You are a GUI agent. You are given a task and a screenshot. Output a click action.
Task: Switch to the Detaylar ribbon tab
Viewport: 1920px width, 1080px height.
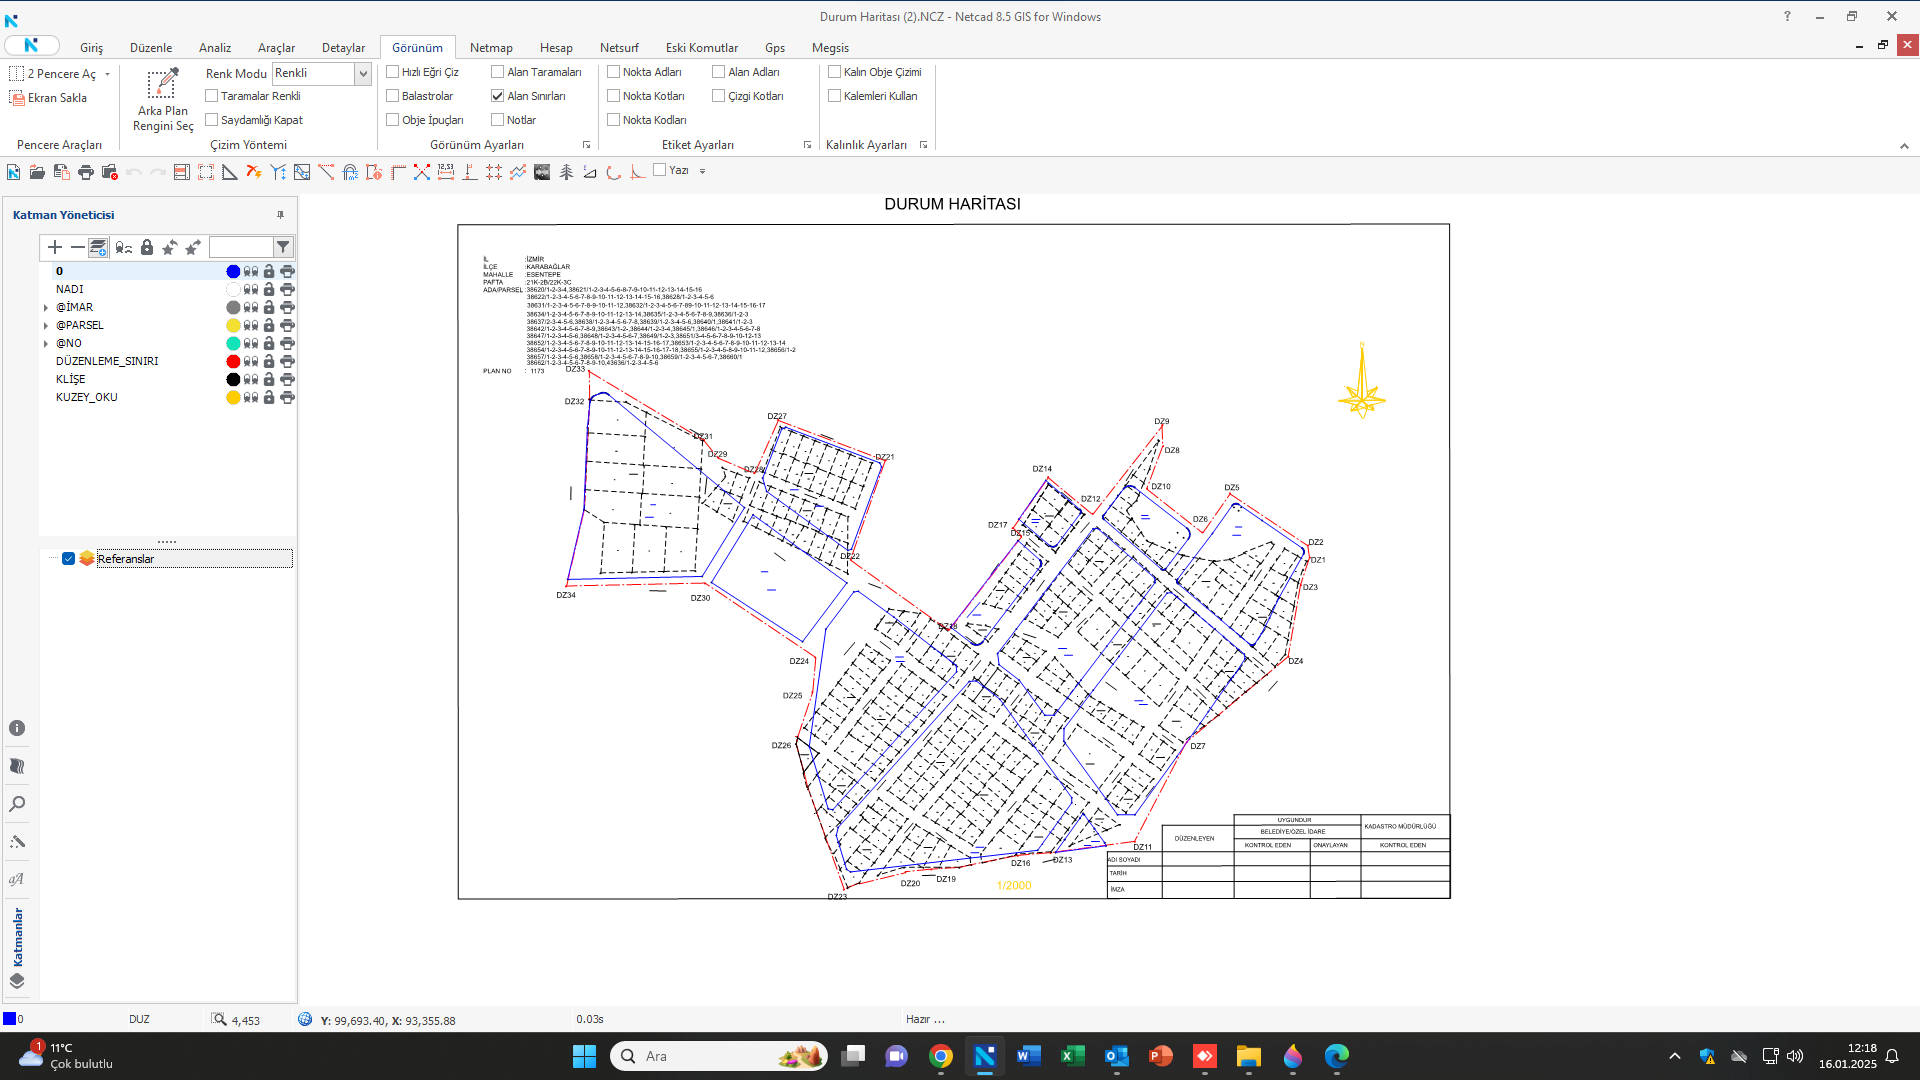pos(343,48)
